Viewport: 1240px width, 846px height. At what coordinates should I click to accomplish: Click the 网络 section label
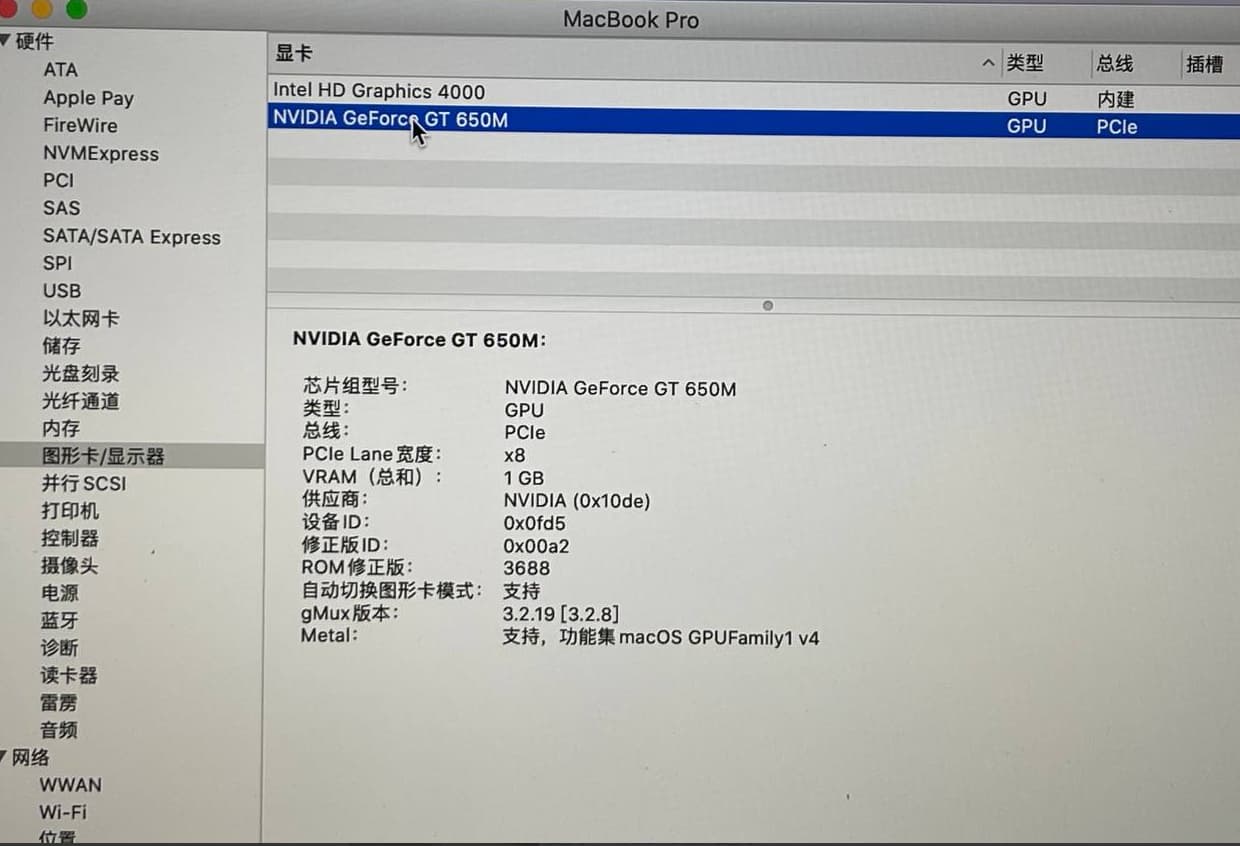pos(31,757)
